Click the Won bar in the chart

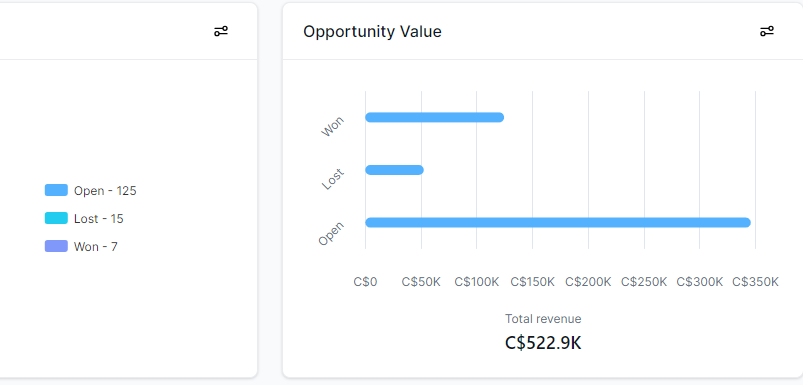(435, 117)
